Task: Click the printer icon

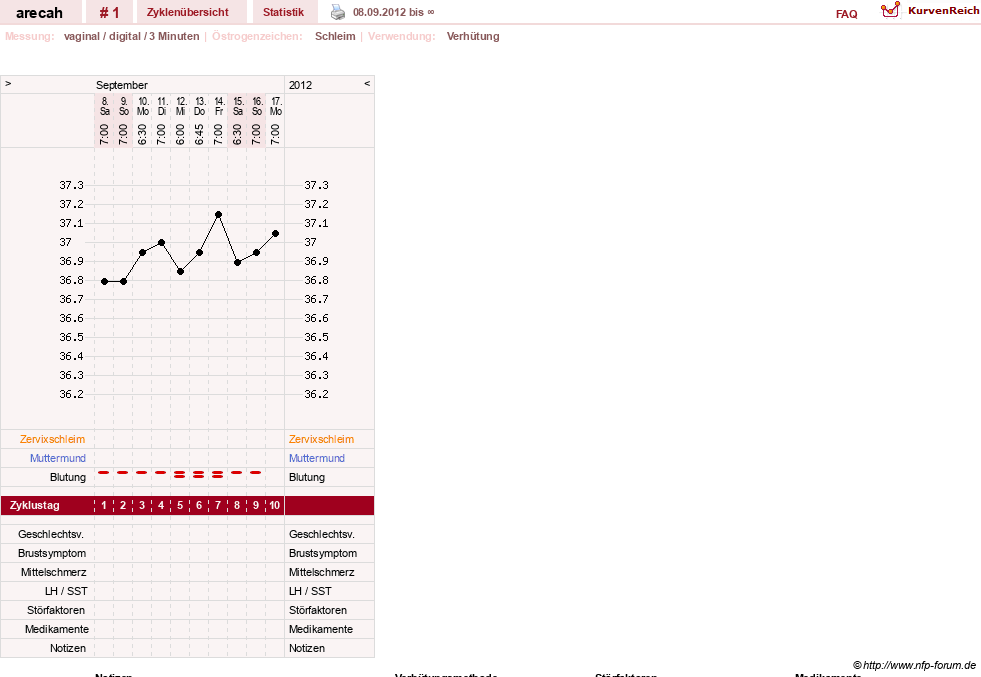Action: coord(338,12)
